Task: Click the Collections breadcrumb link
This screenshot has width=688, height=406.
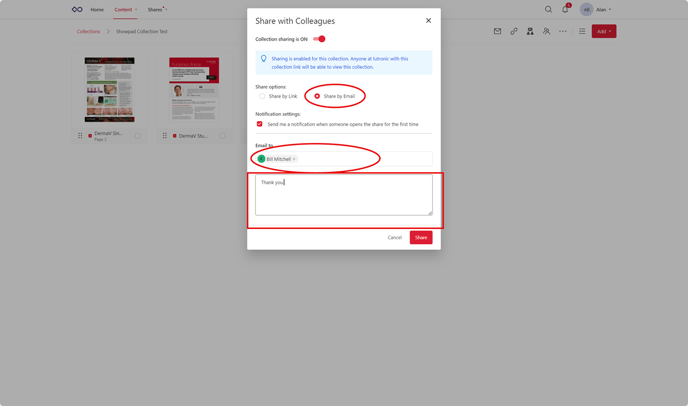Action: click(88, 32)
